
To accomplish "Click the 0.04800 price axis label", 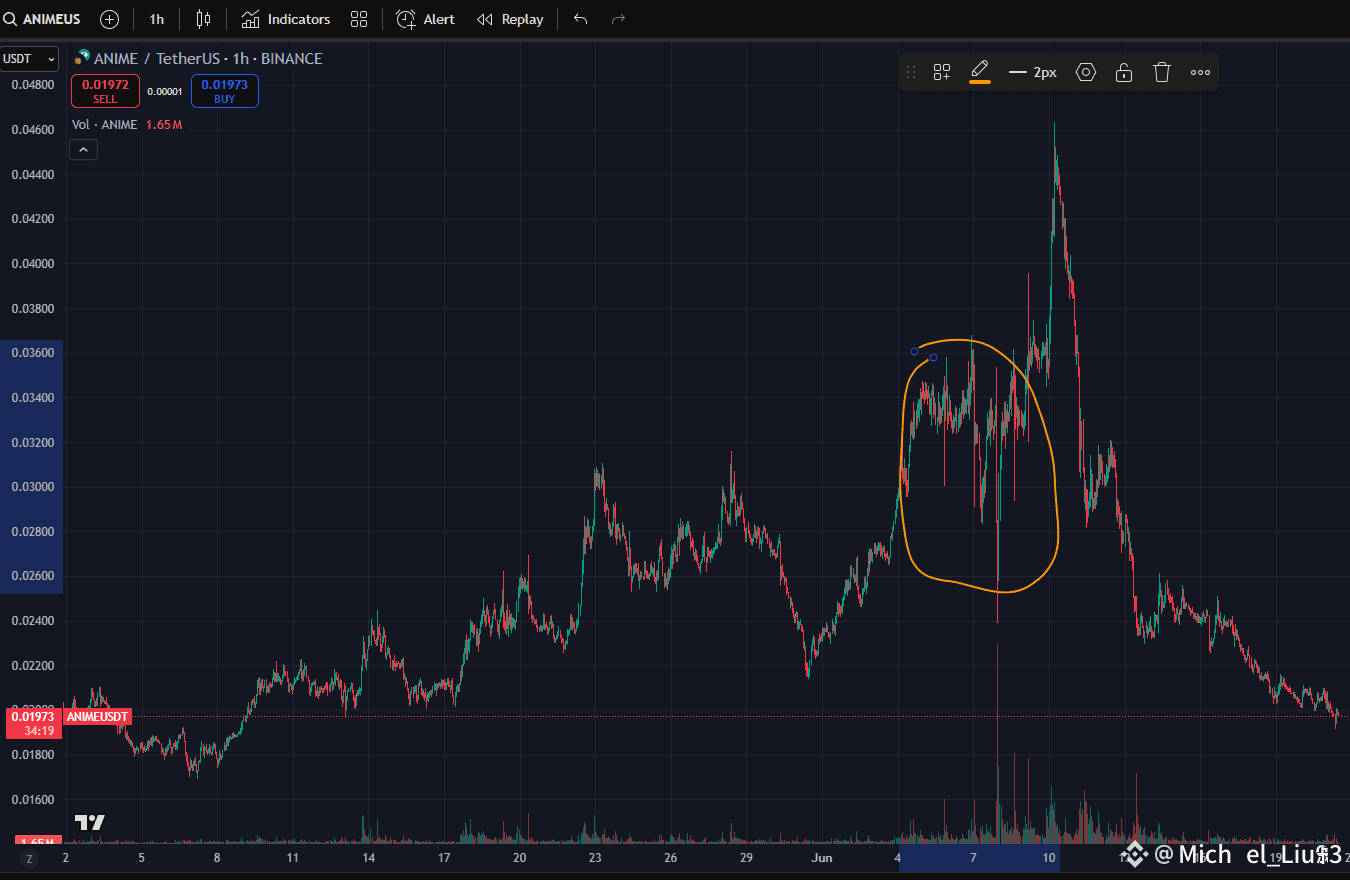I will point(33,85).
